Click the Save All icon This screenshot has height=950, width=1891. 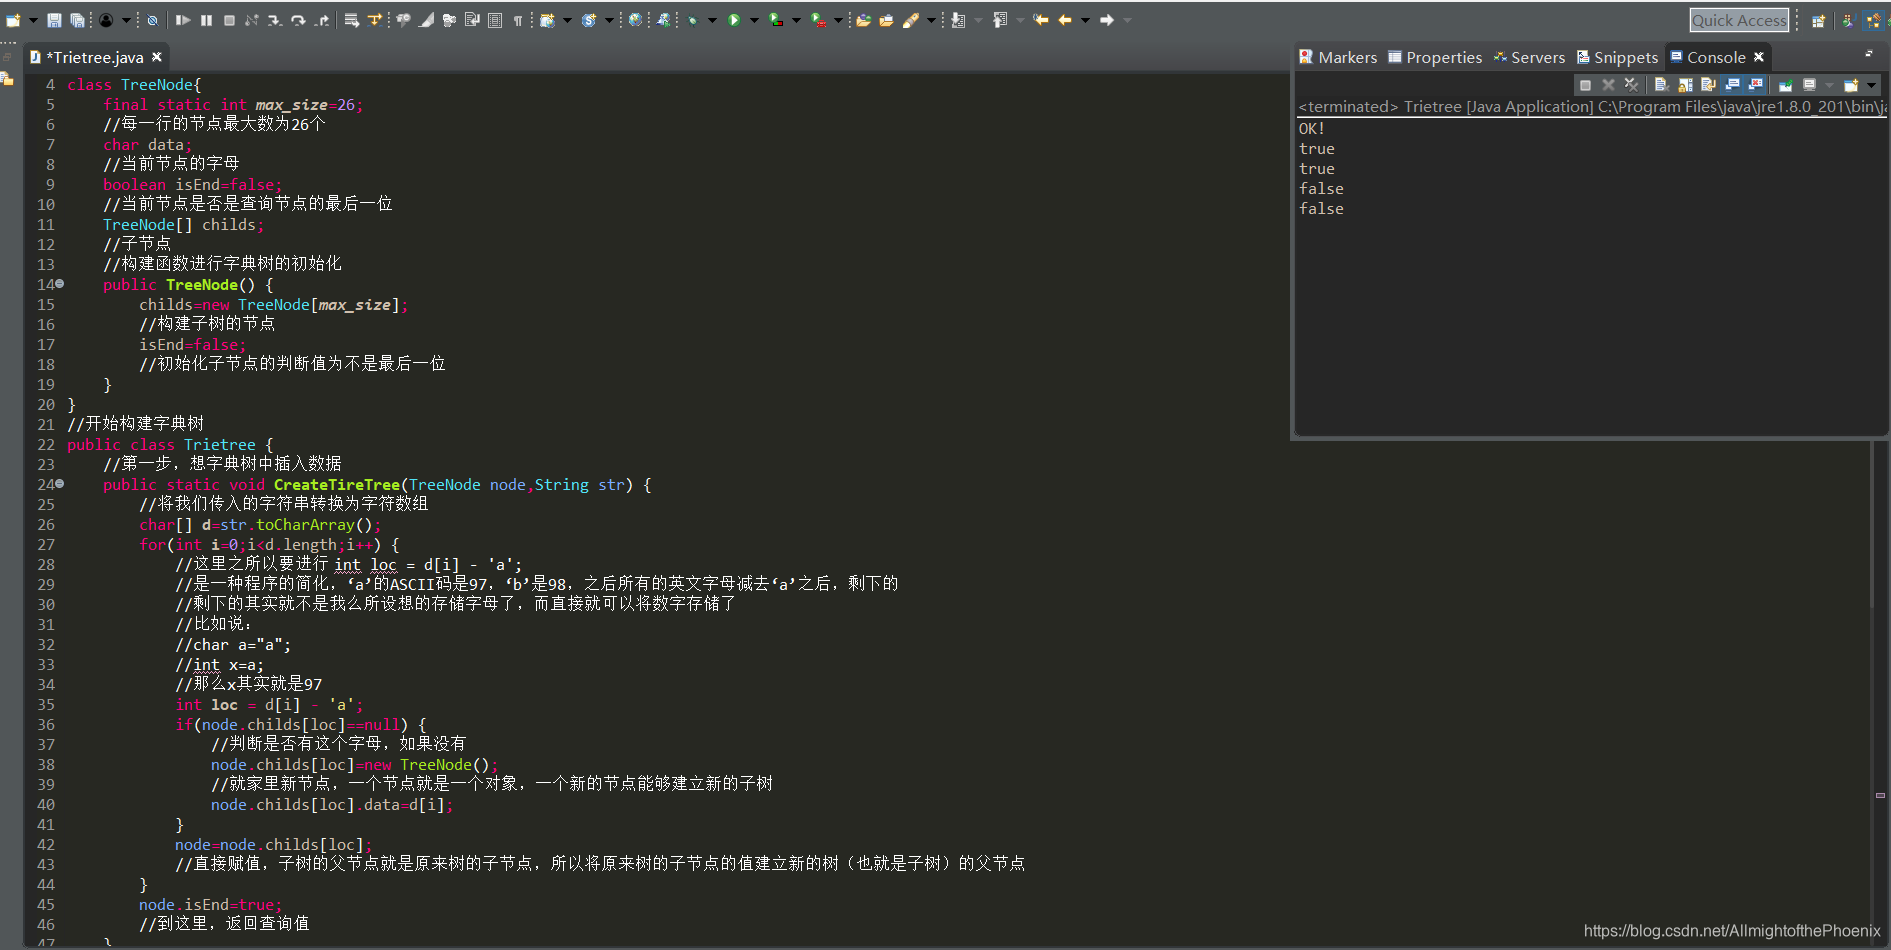(77, 20)
